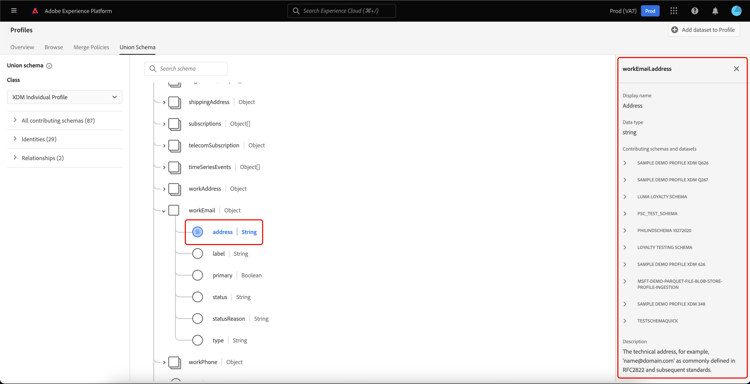750x384 pixels.
Task: Select the label String field node
Action: point(198,254)
